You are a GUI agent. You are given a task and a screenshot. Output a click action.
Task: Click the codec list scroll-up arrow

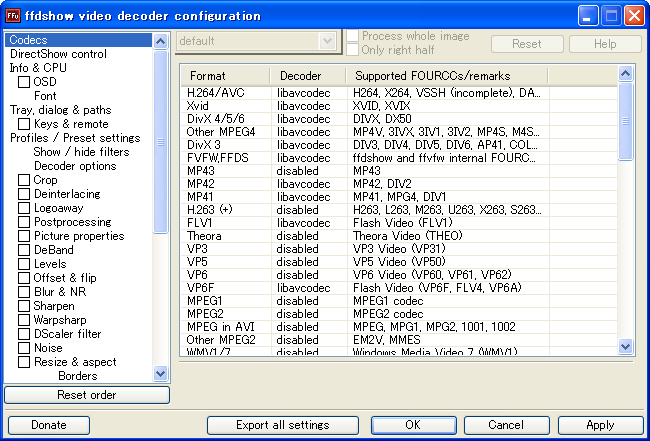(625, 74)
